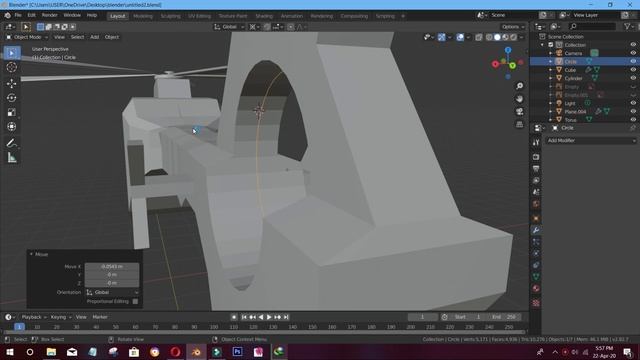Select the solid viewport shading mode
This screenshot has height=360, width=640.
pyautogui.click(x=497, y=37)
